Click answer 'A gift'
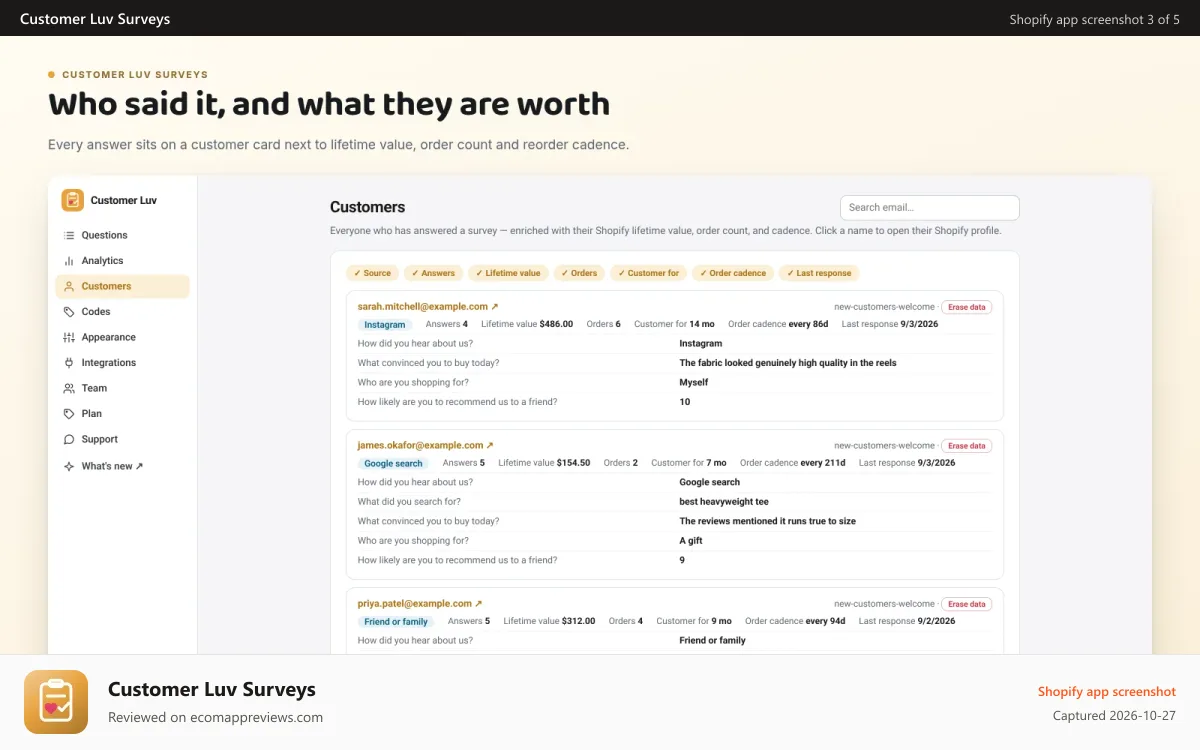 pos(691,541)
